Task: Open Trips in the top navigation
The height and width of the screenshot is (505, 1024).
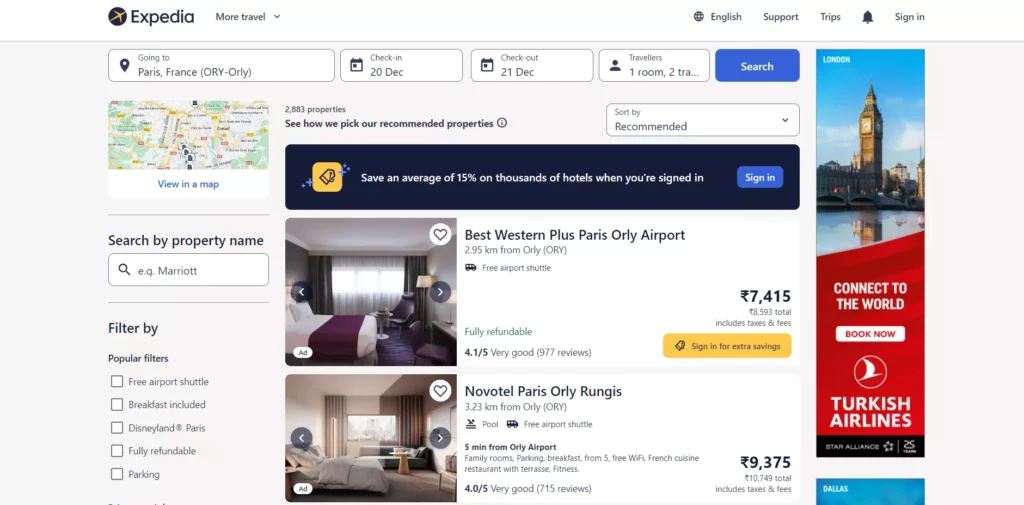Action: [x=830, y=17]
